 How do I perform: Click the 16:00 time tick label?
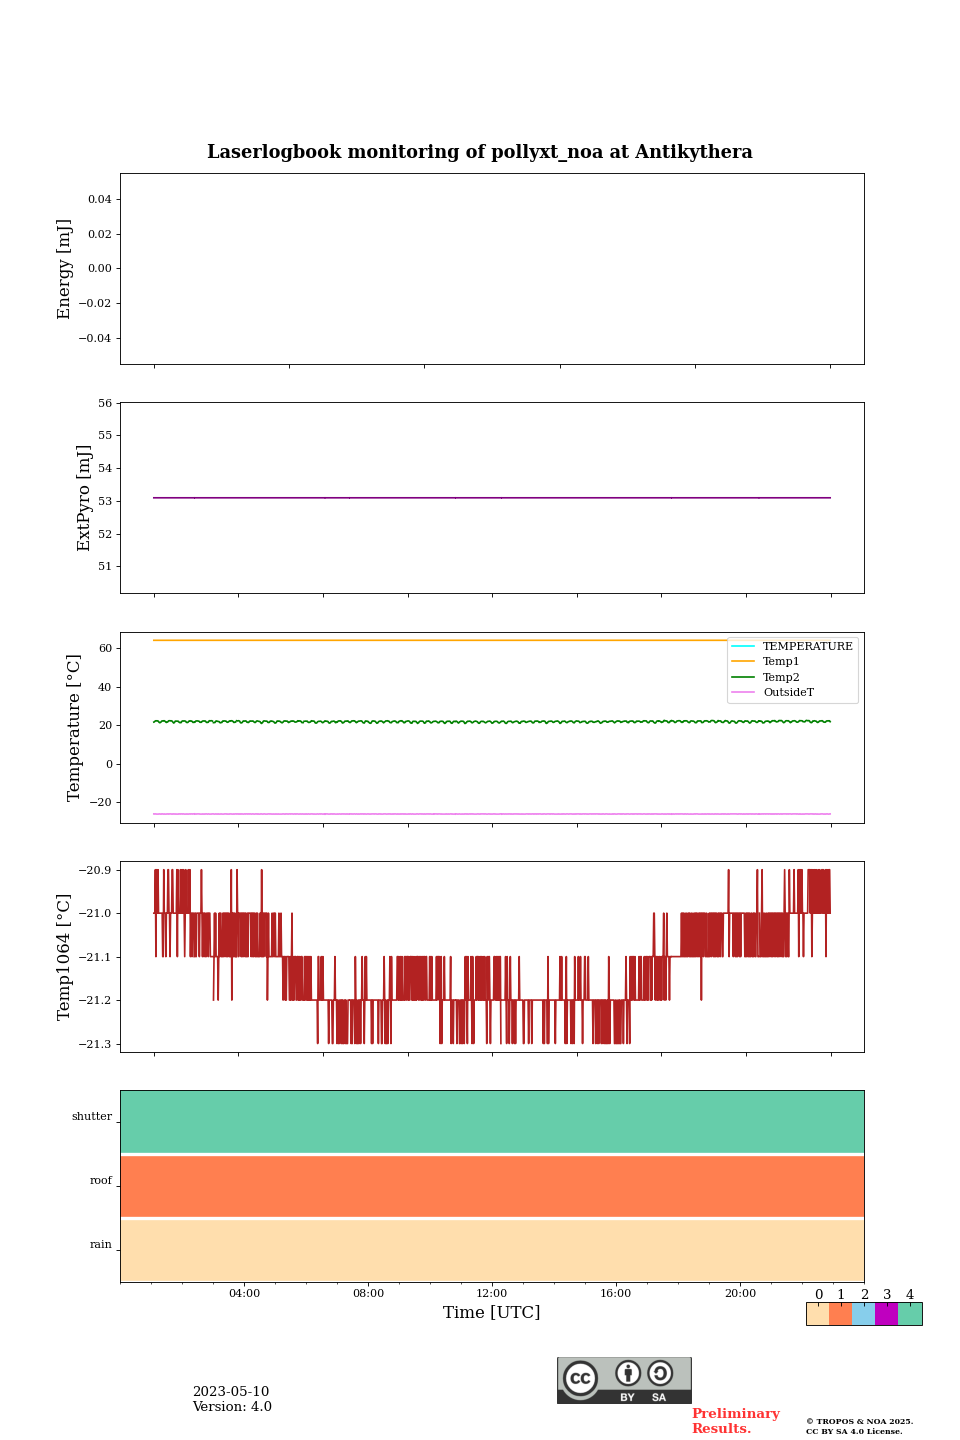pos(616,1293)
